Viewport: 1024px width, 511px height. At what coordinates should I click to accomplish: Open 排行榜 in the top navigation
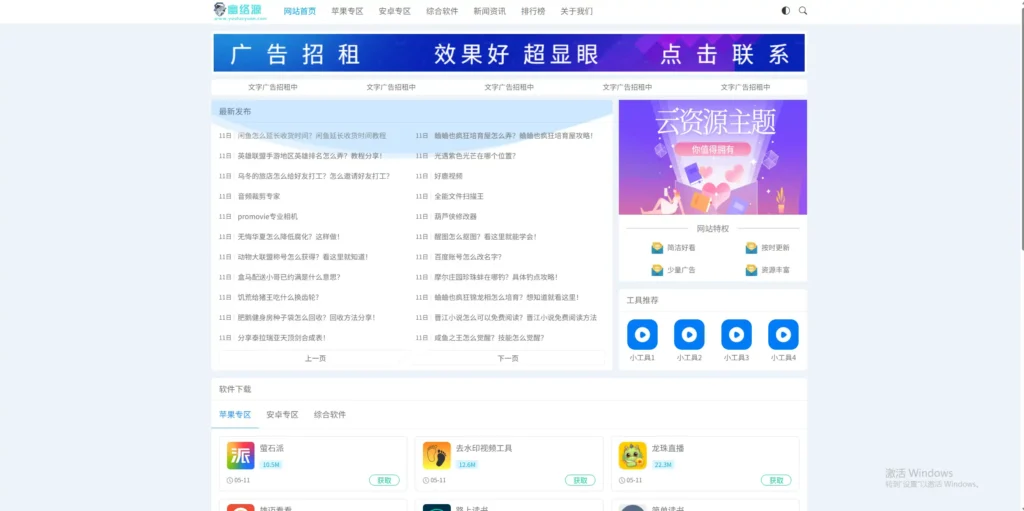[533, 11]
